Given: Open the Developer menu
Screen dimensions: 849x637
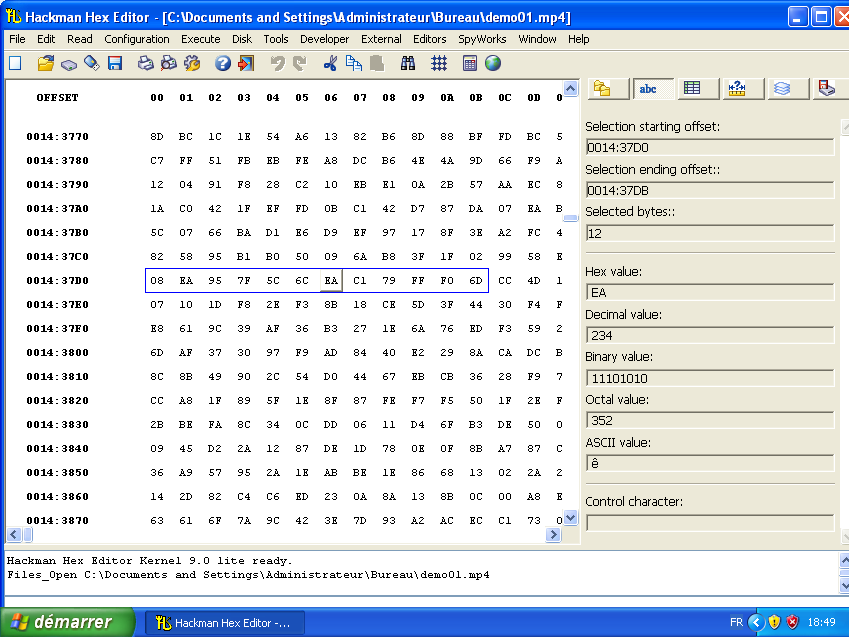Looking at the screenshot, I should [325, 39].
